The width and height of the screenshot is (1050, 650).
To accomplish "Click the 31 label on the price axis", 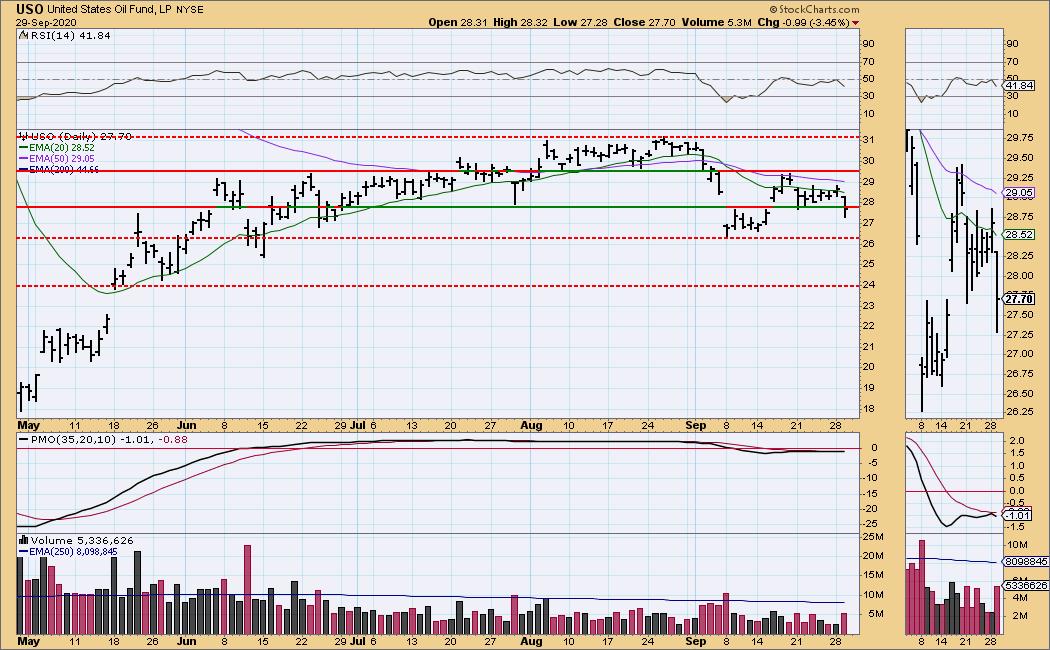I will click(868, 139).
